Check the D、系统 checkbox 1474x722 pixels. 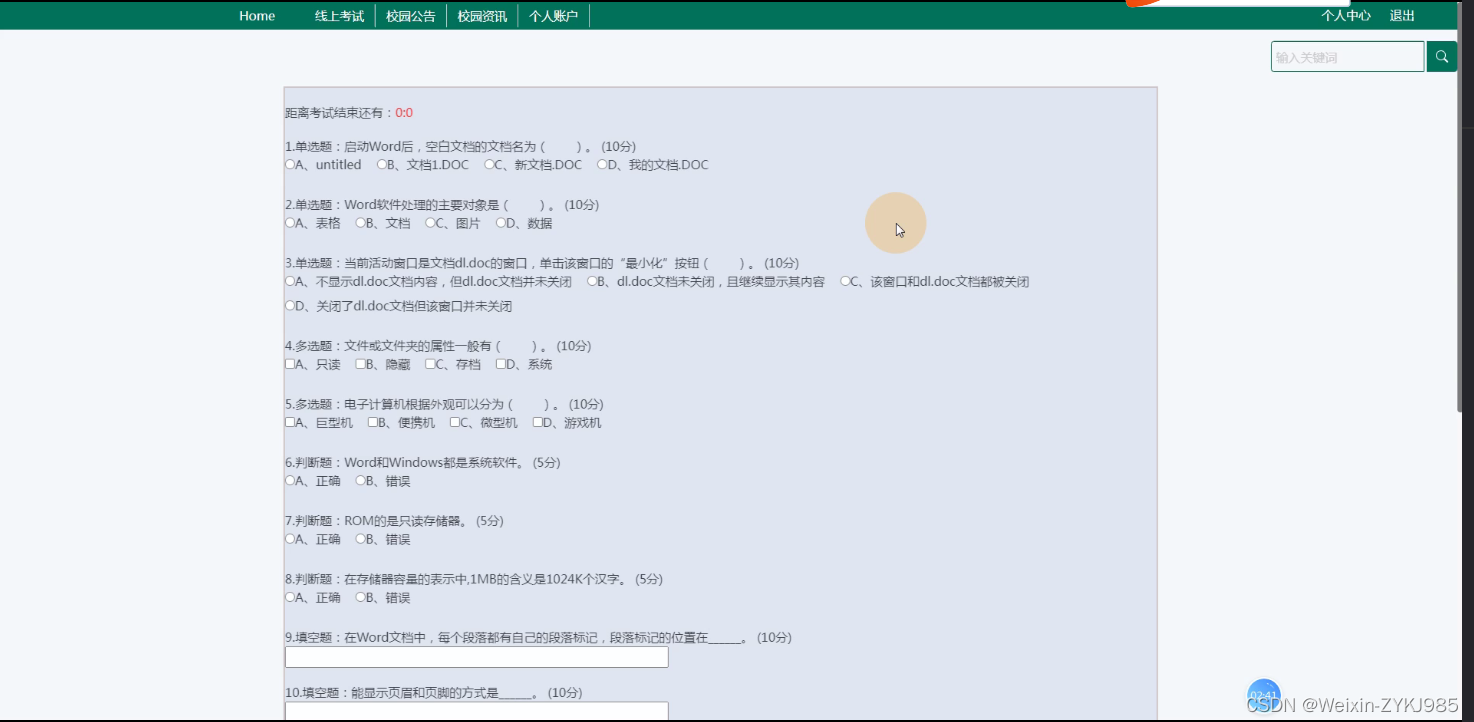[x=501, y=364]
